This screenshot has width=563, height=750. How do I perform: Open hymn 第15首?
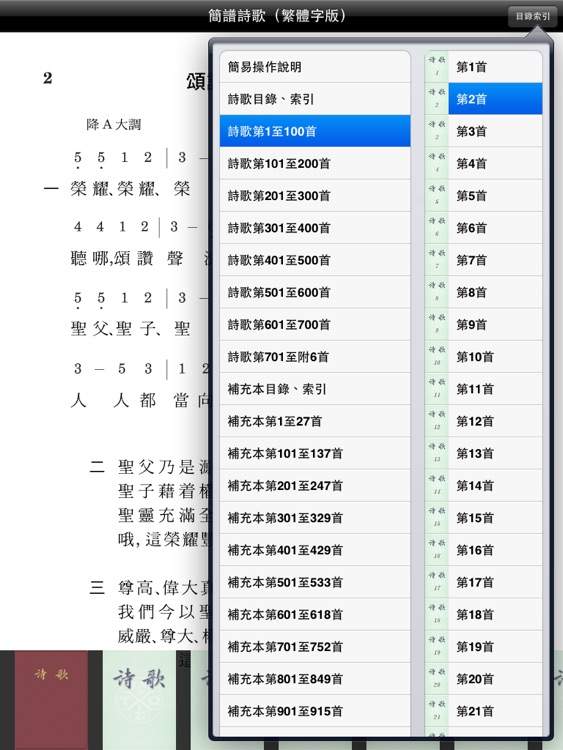pyautogui.click(x=484, y=518)
